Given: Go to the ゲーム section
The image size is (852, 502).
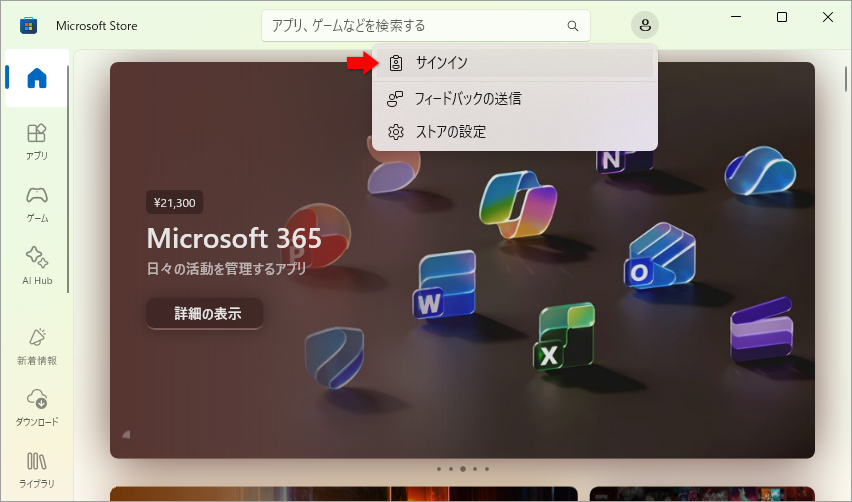Looking at the screenshot, I should (x=37, y=203).
